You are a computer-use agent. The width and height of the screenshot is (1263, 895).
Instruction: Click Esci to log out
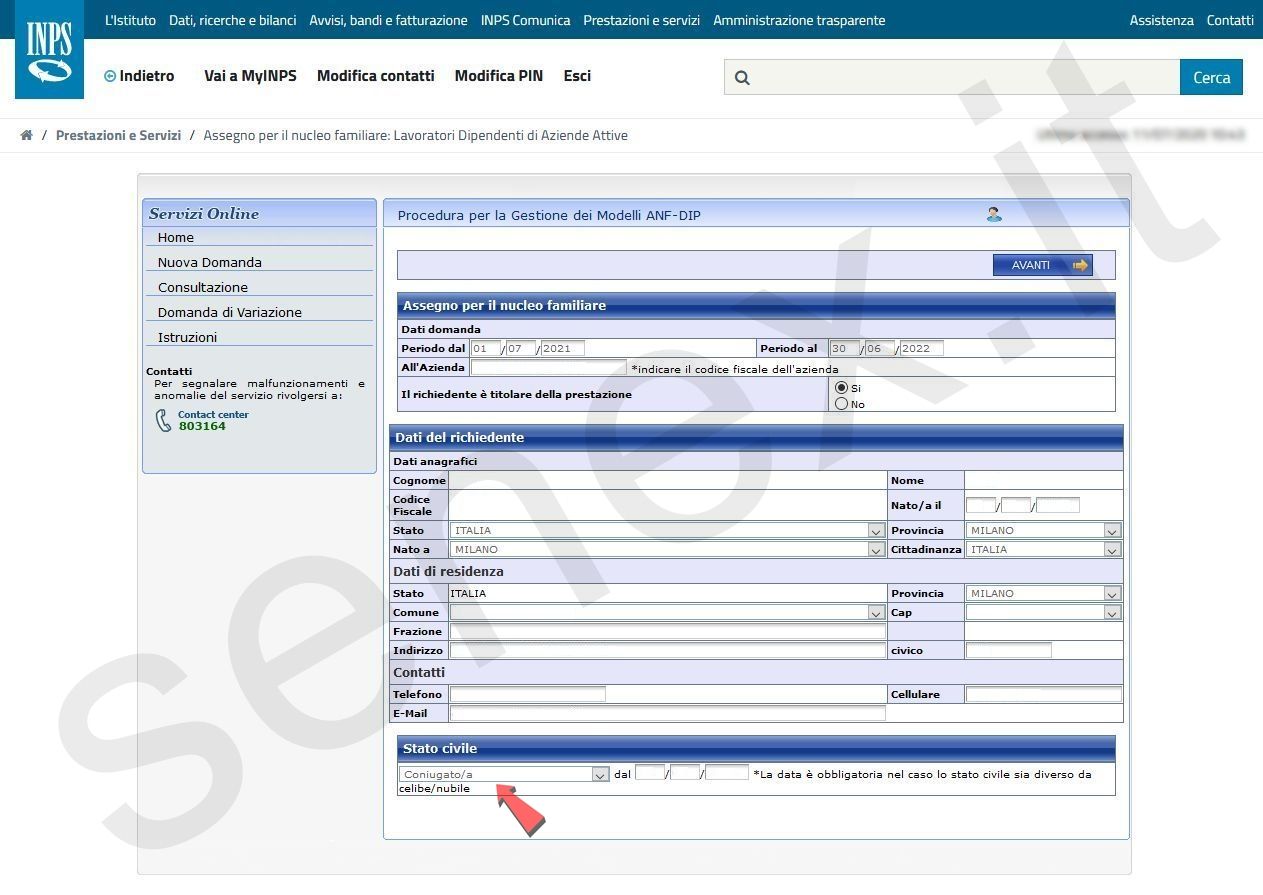click(577, 76)
